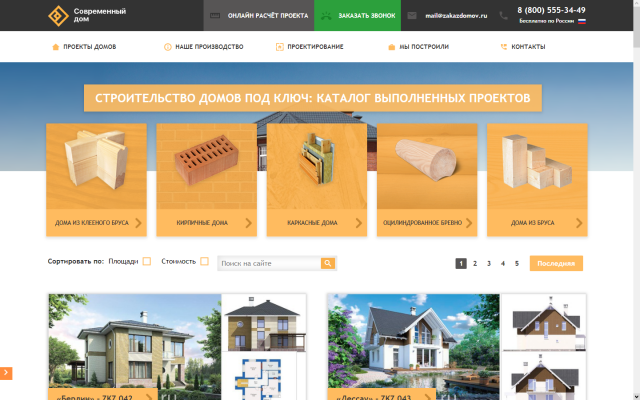Click the green Заказать звонок button
Image resolution: width=640 pixels, height=400 pixels.
point(357,16)
